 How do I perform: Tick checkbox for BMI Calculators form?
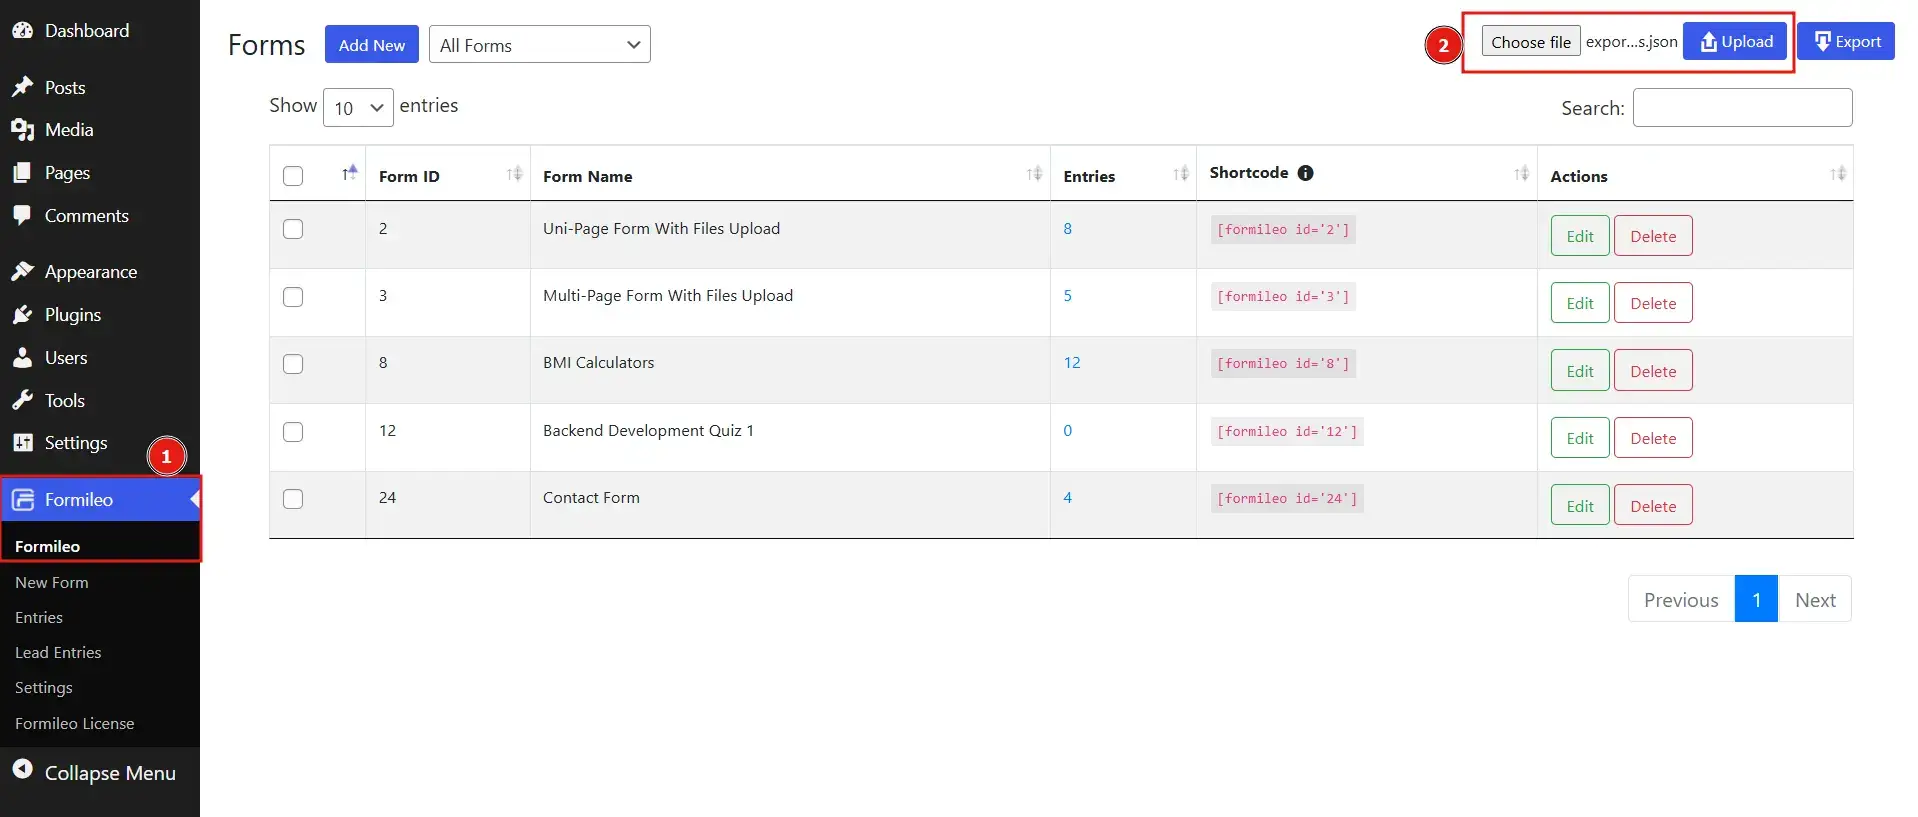[x=293, y=364]
